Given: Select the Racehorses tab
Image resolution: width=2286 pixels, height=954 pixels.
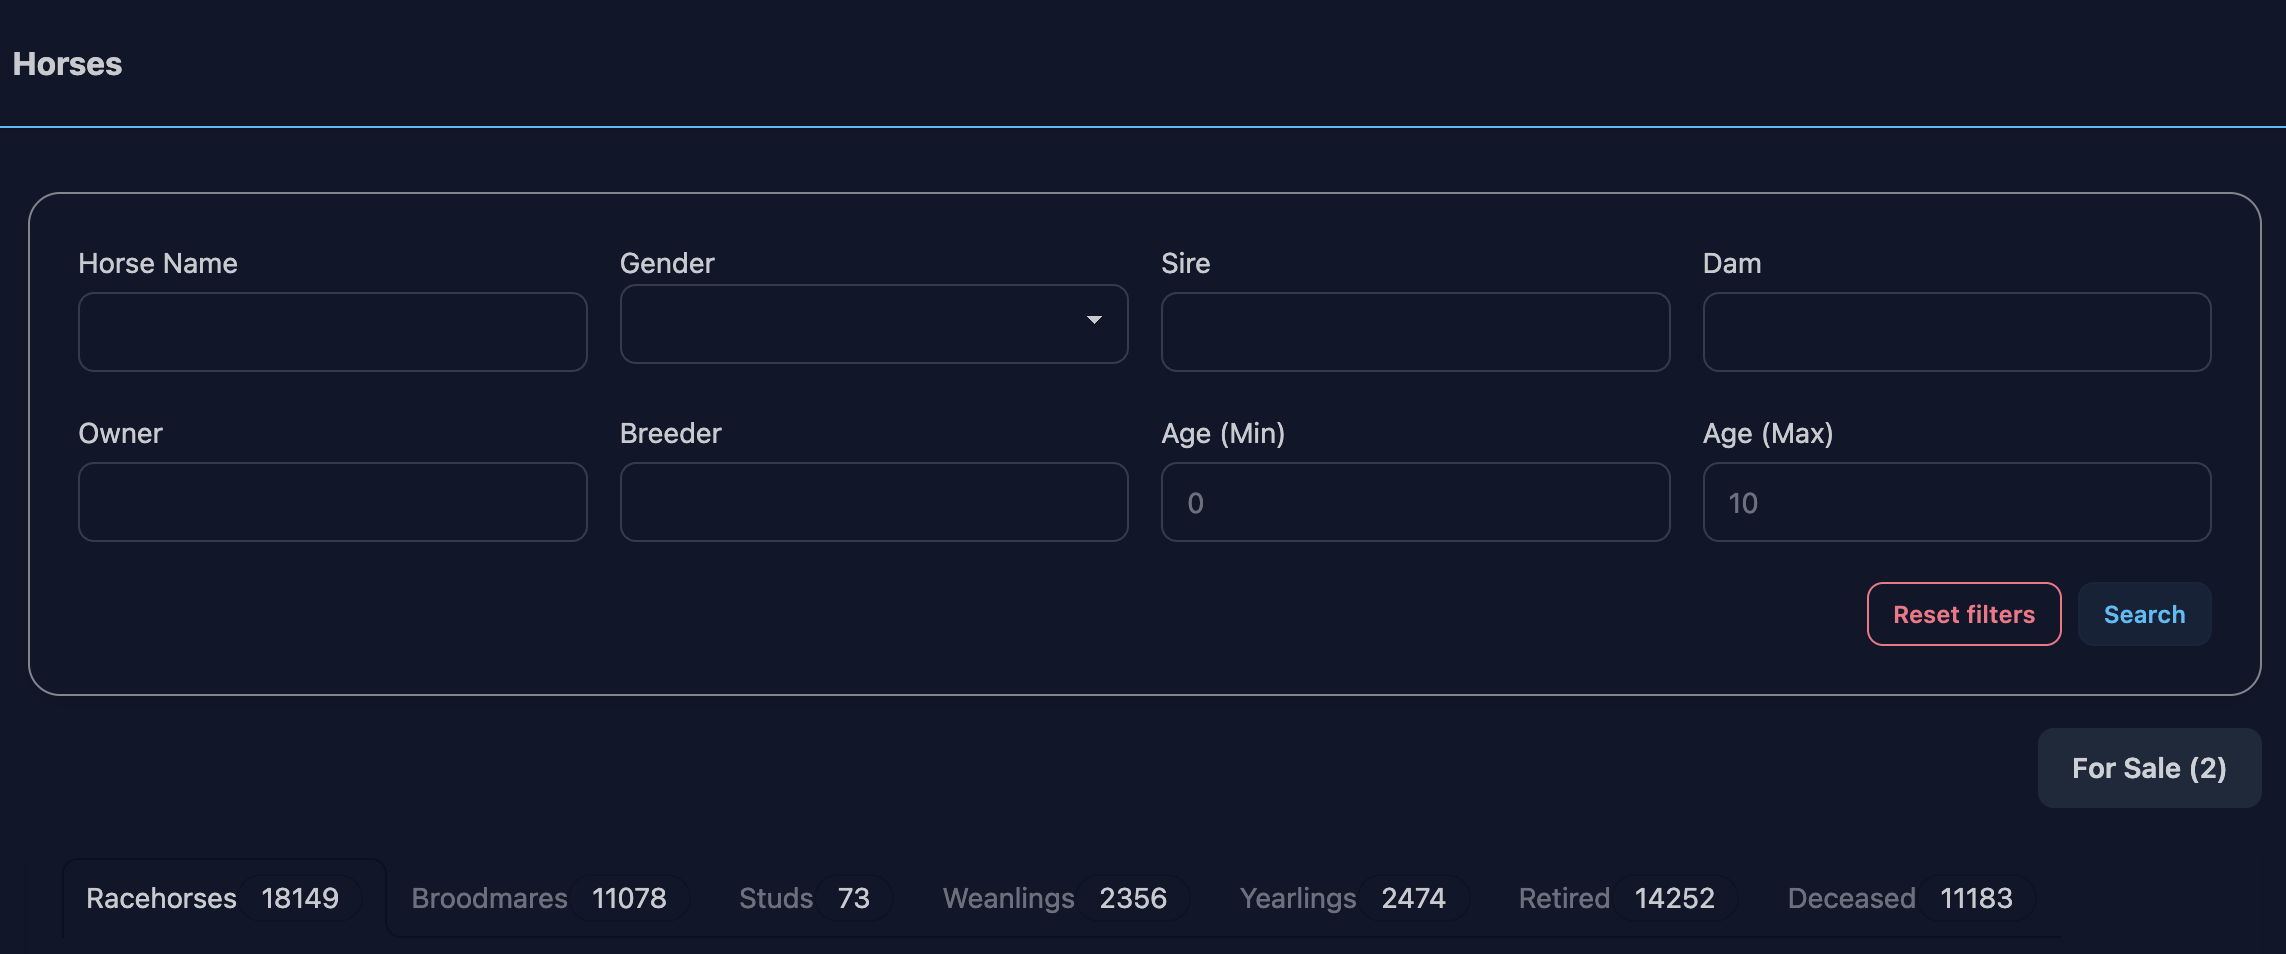Looking at the screenshot, I should pos(213,898).
